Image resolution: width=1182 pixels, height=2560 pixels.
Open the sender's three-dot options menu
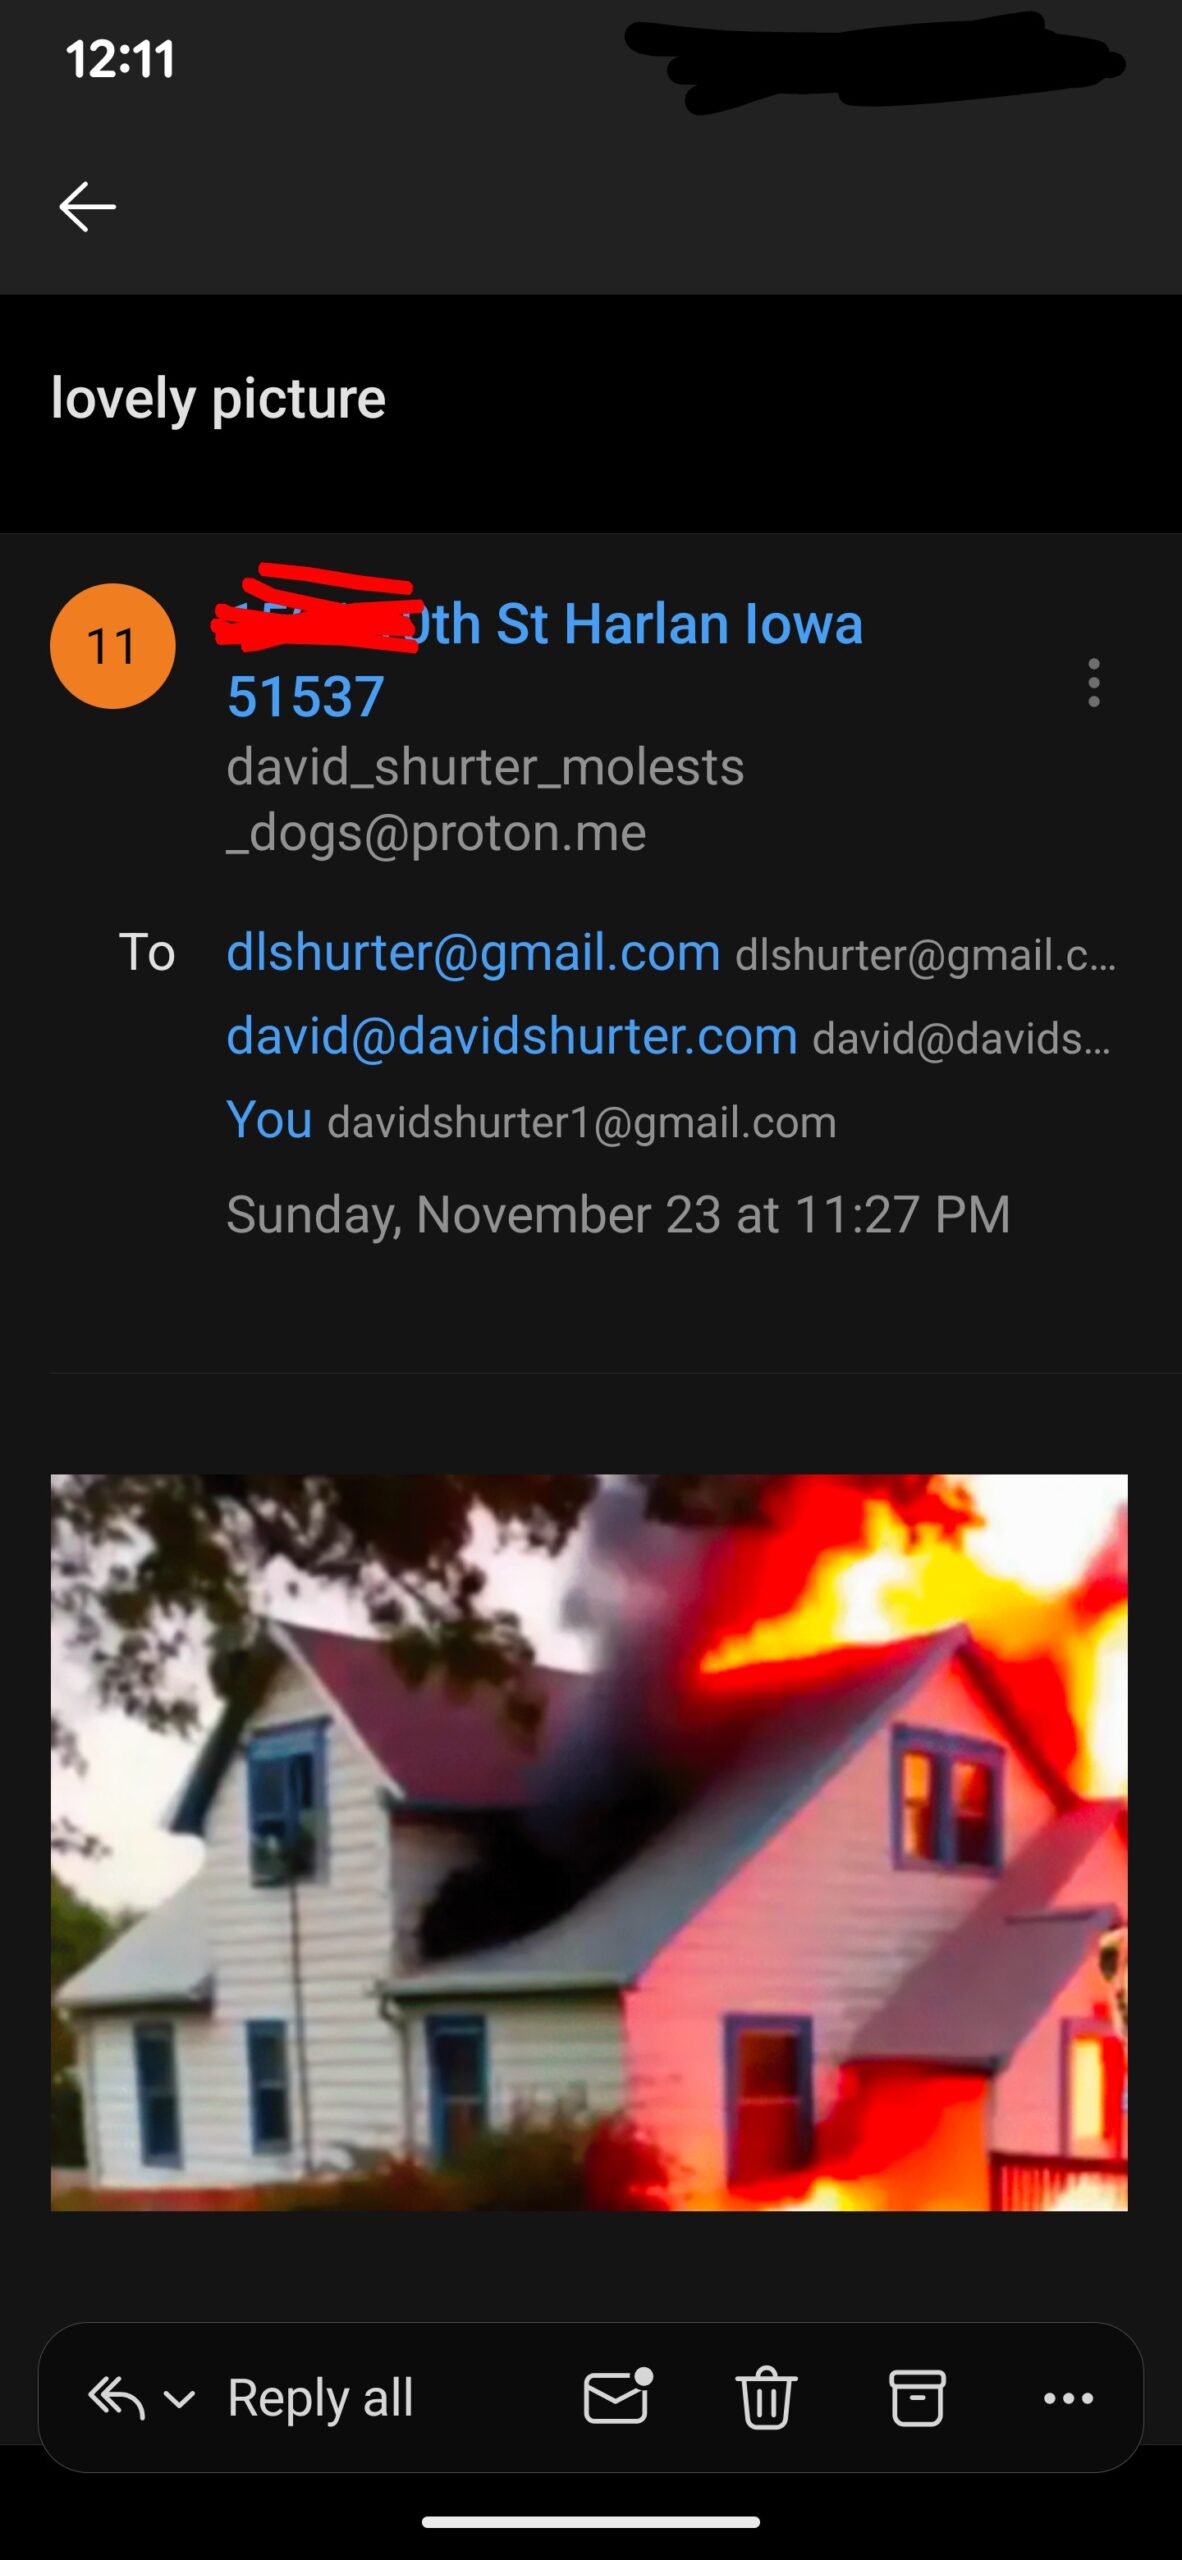pos(1094,683)
